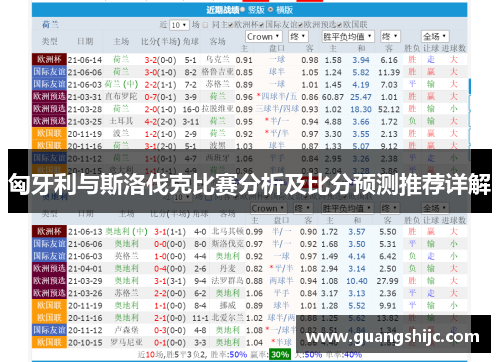Click draw odds 10.40 in the 法罗群岛 row
Viewport: 500px width, 362px height.
[357, 281]
